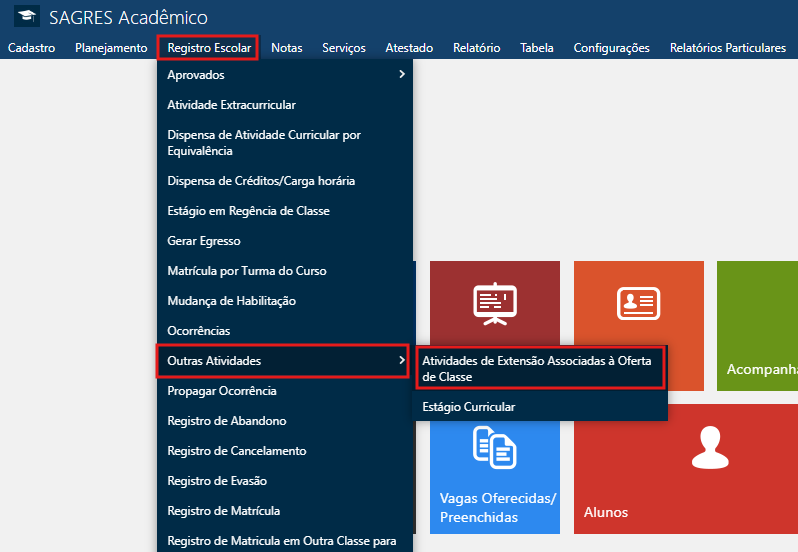Select Registro de Evasão

(x=285, y=481)
